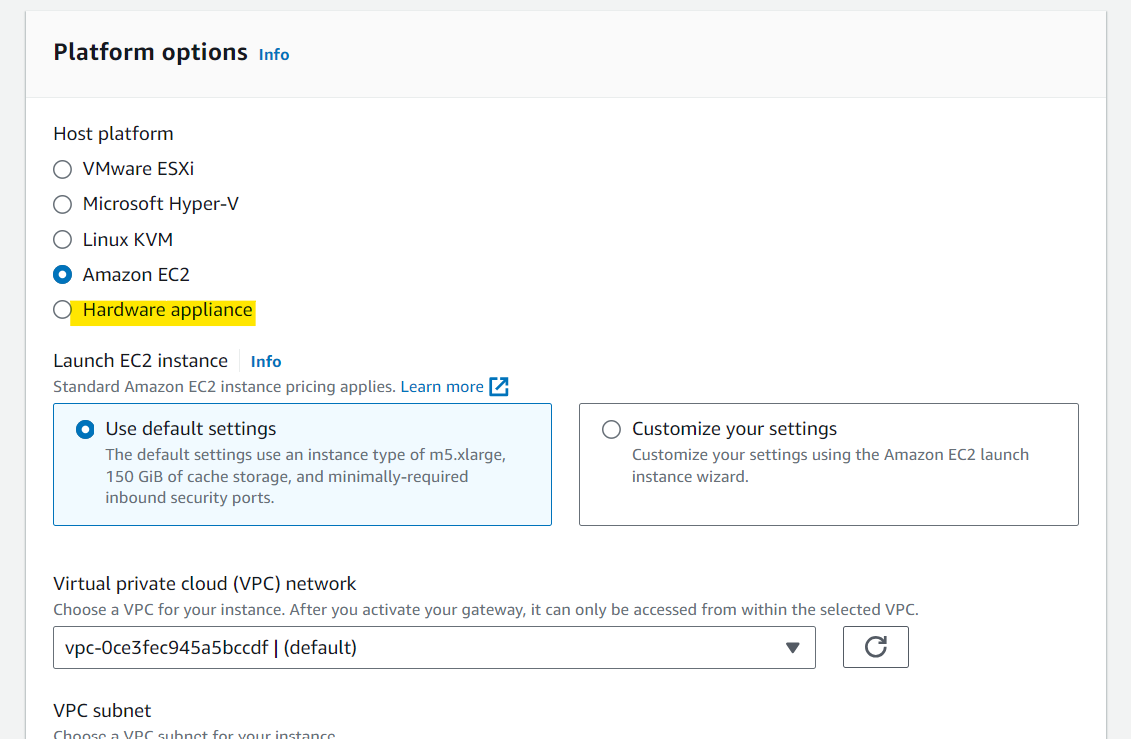Click the Host platform label
The width and height of the screenshot is (1131, 739).
(113, 134)
